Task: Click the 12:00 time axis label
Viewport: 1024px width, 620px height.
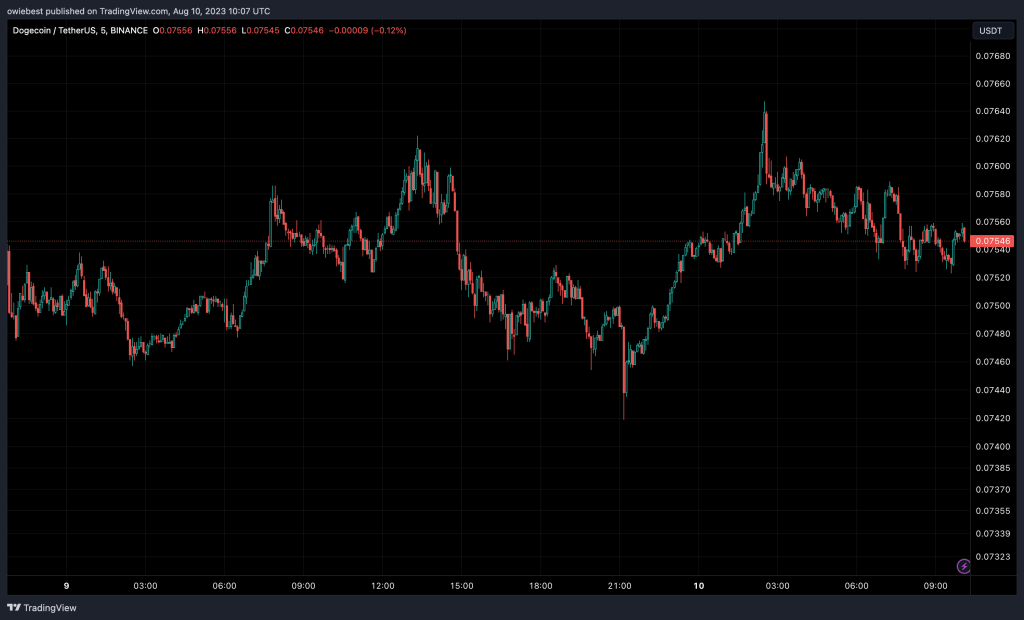Action: click(x=382, y=586)
